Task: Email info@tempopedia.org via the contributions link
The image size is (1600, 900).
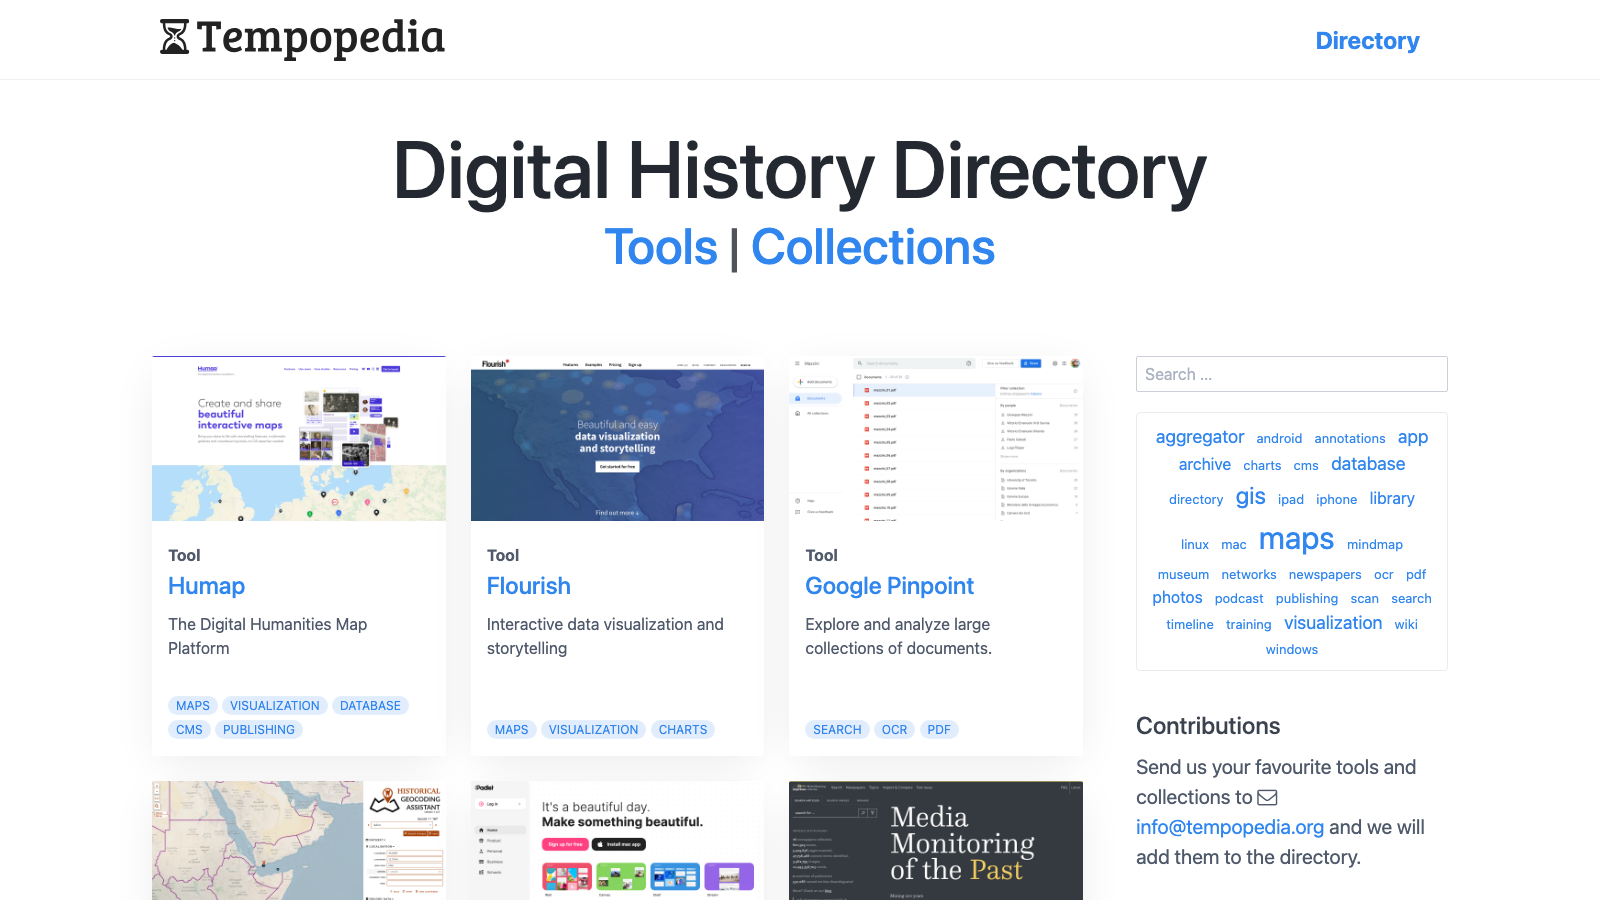Action: coord(1229,827)
